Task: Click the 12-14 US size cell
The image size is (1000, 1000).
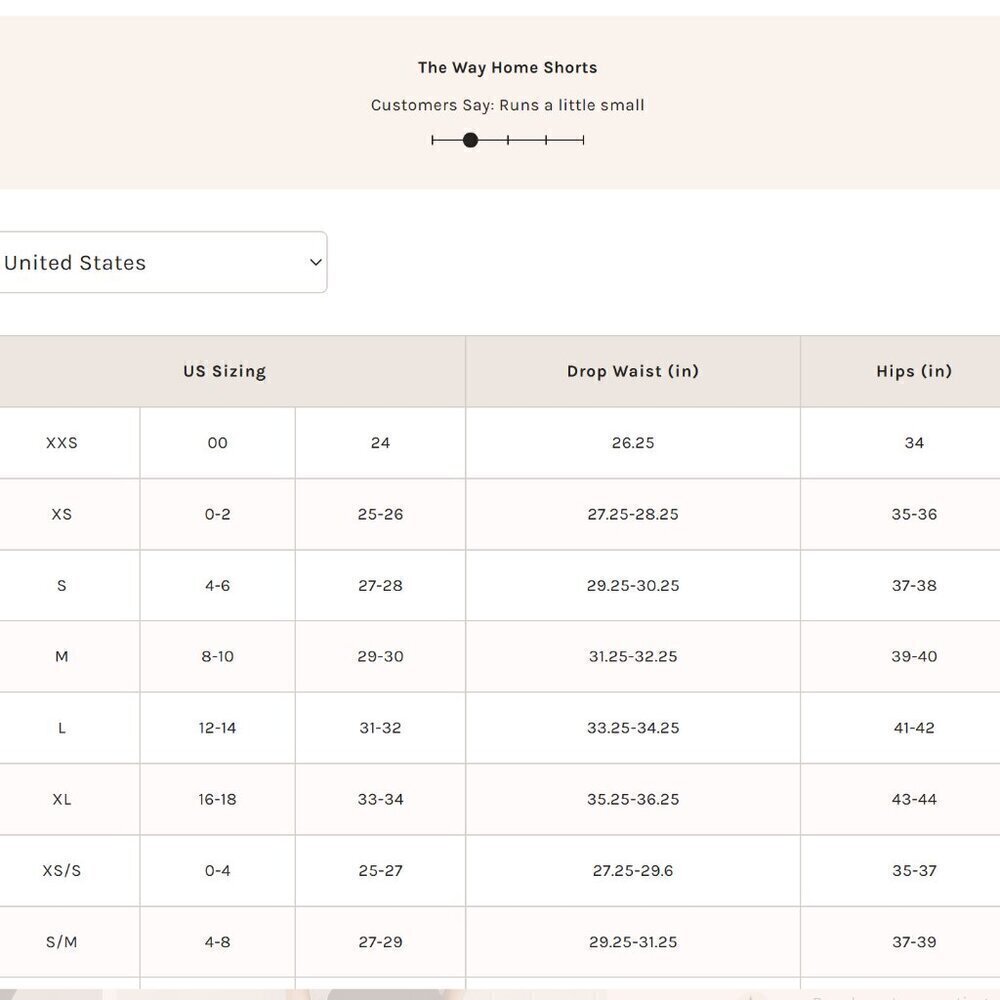Action: [x=217, y=728]
